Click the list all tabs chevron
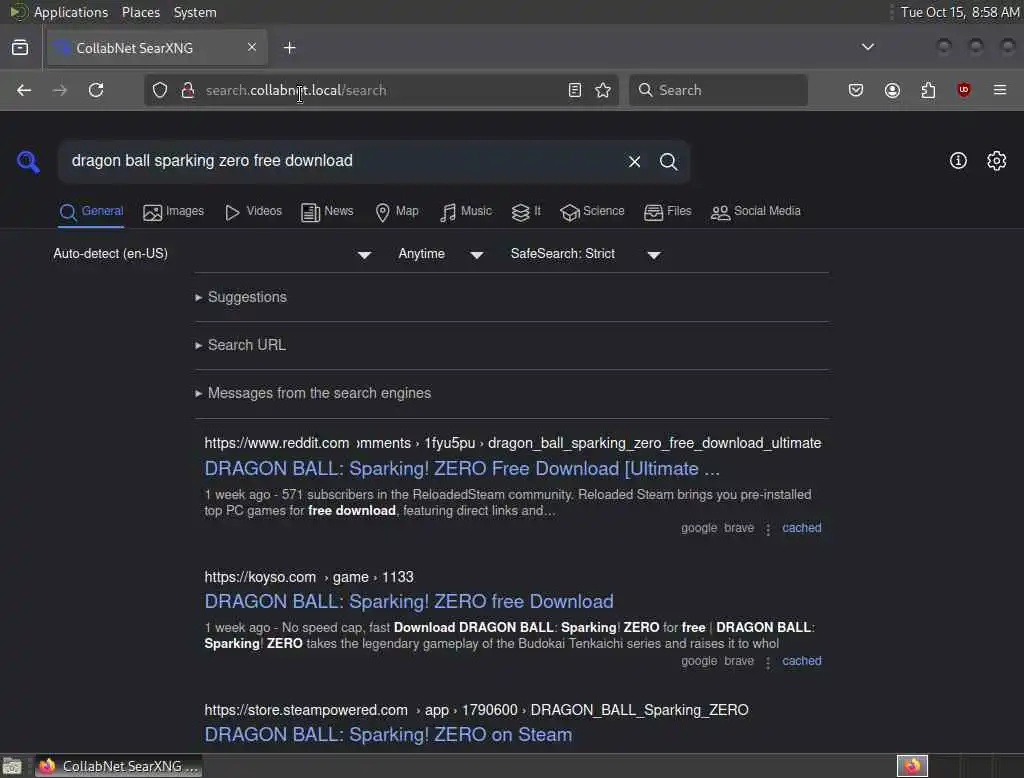This screenshot has width=1024, height=778. [867, 47]
